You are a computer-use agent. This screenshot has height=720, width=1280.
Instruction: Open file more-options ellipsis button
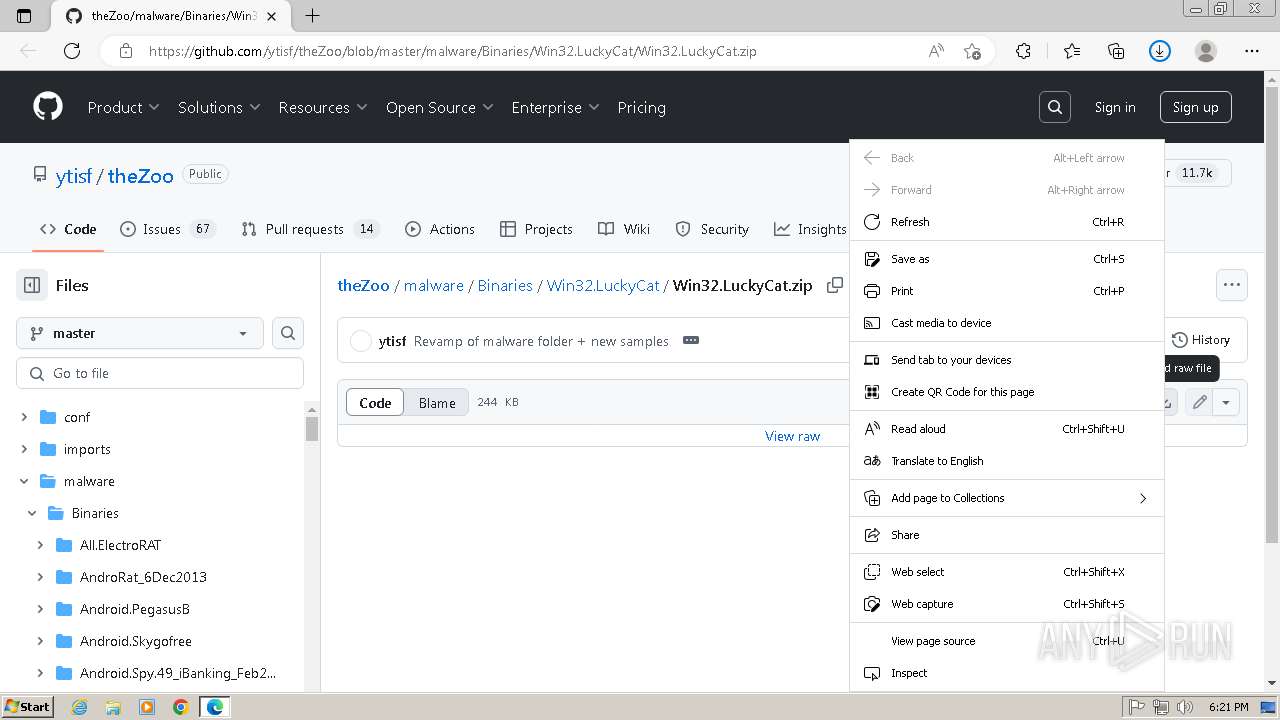pos(1232,285)
